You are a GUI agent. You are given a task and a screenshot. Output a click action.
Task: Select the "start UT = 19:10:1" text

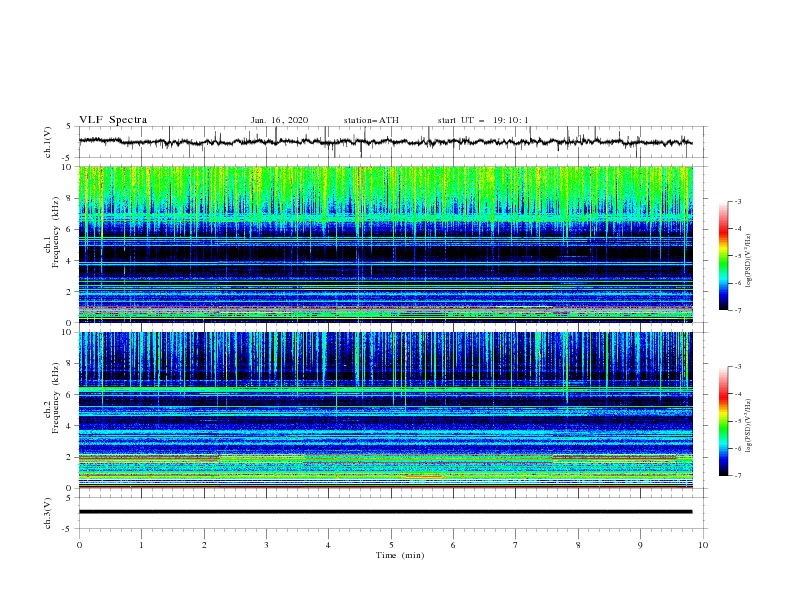pyautogui.click(x=483, y=120)
